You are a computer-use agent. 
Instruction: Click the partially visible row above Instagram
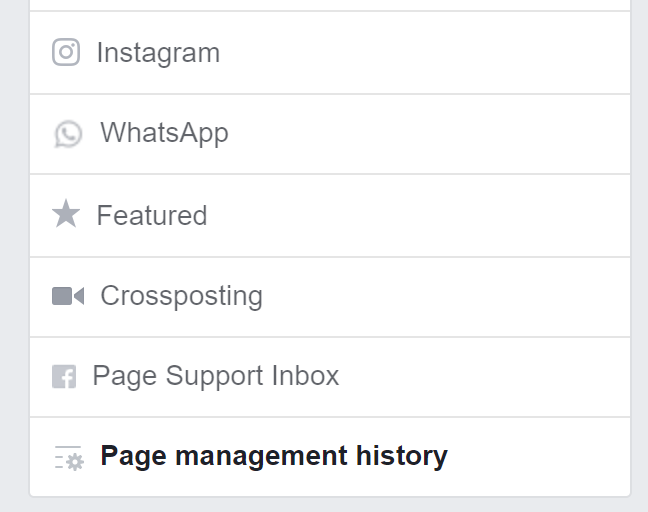coord(330,5)
